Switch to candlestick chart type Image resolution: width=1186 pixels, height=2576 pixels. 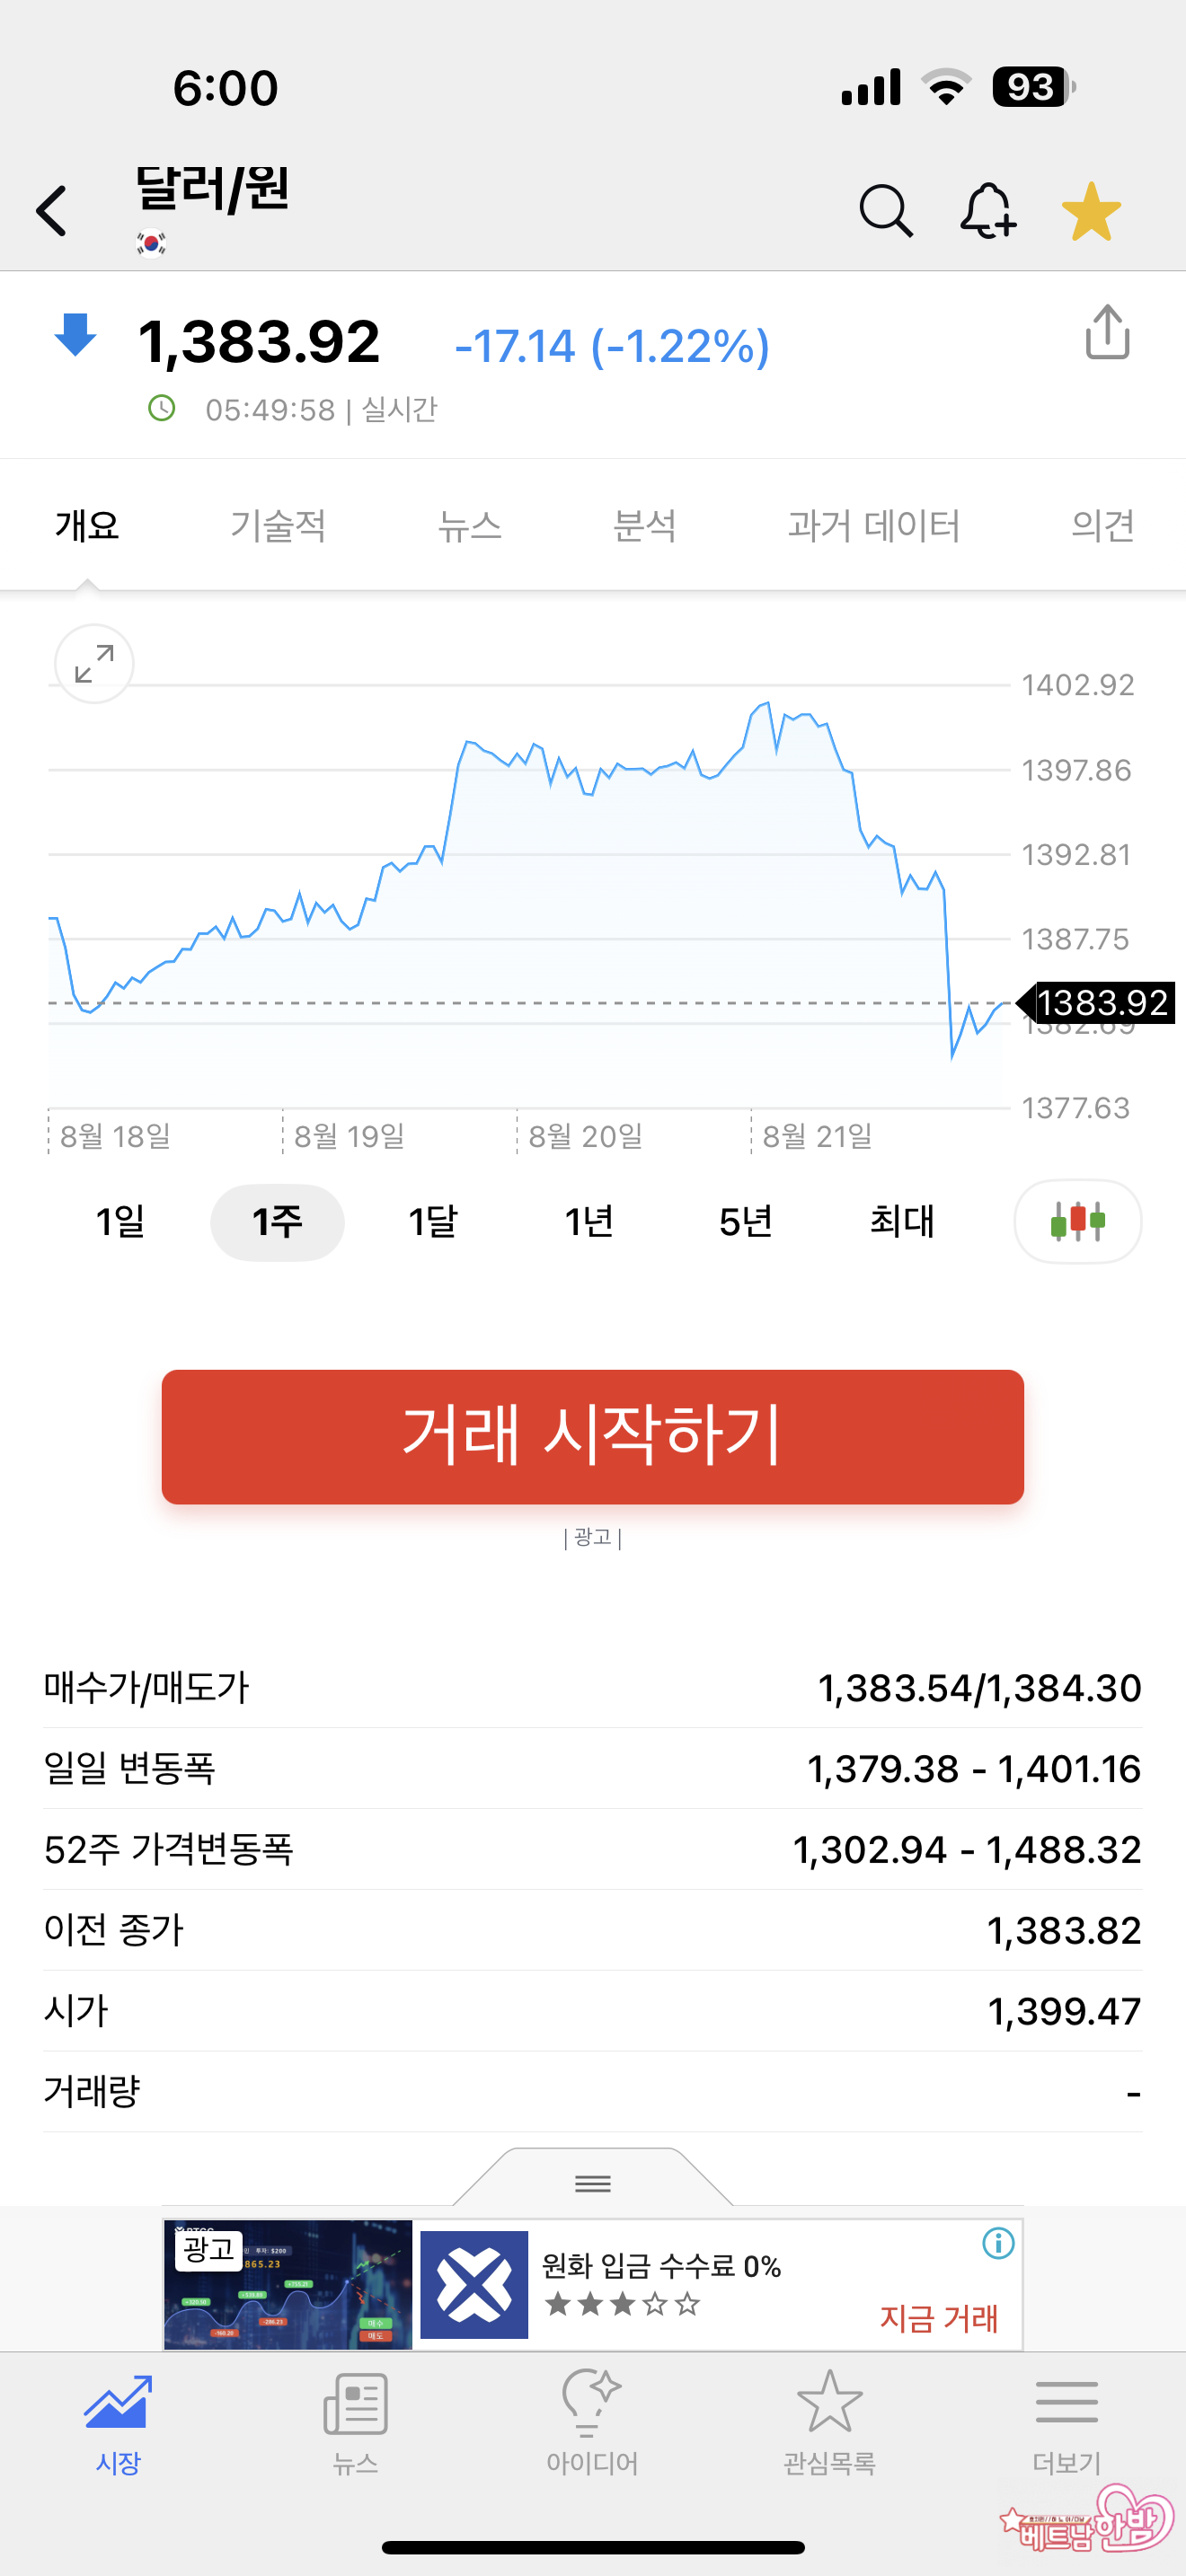(1077, 1221)
